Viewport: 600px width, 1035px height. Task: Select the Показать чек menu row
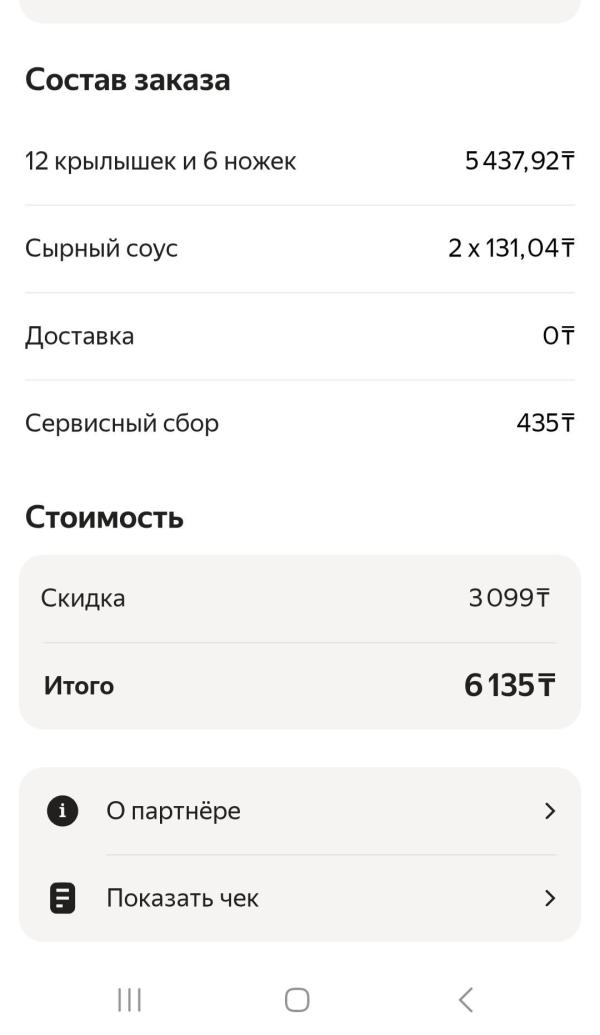click(x=300, y=898)
